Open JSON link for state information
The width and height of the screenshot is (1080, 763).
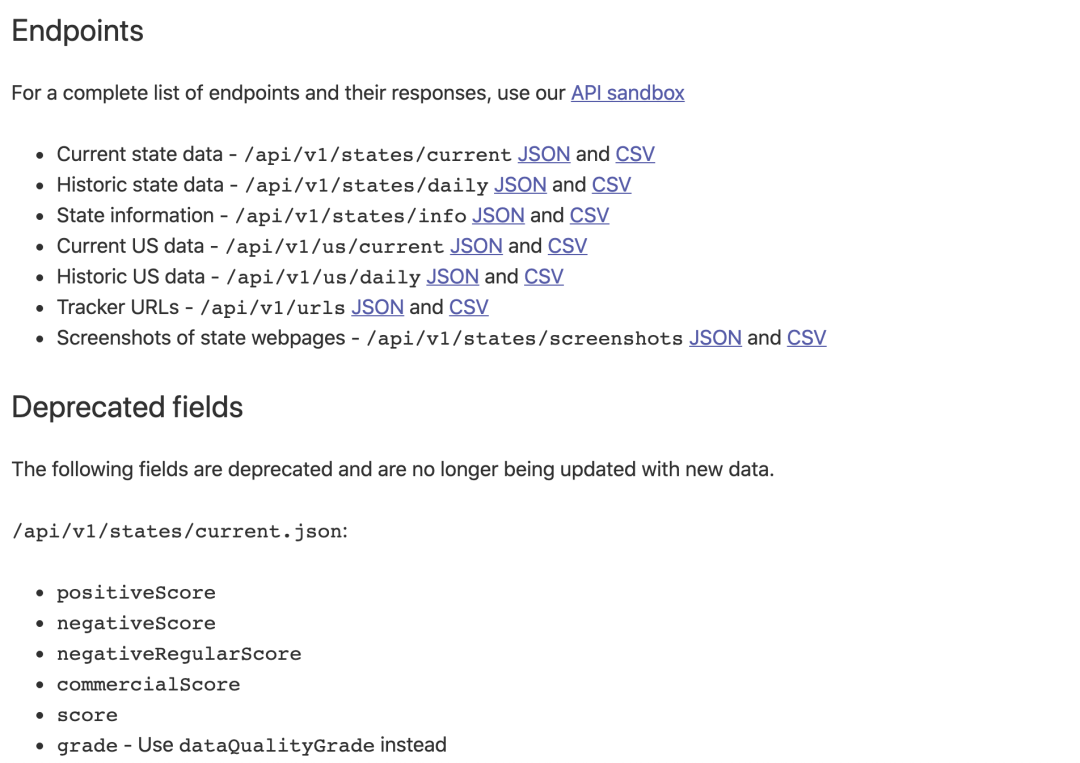(x=498, y=215)
